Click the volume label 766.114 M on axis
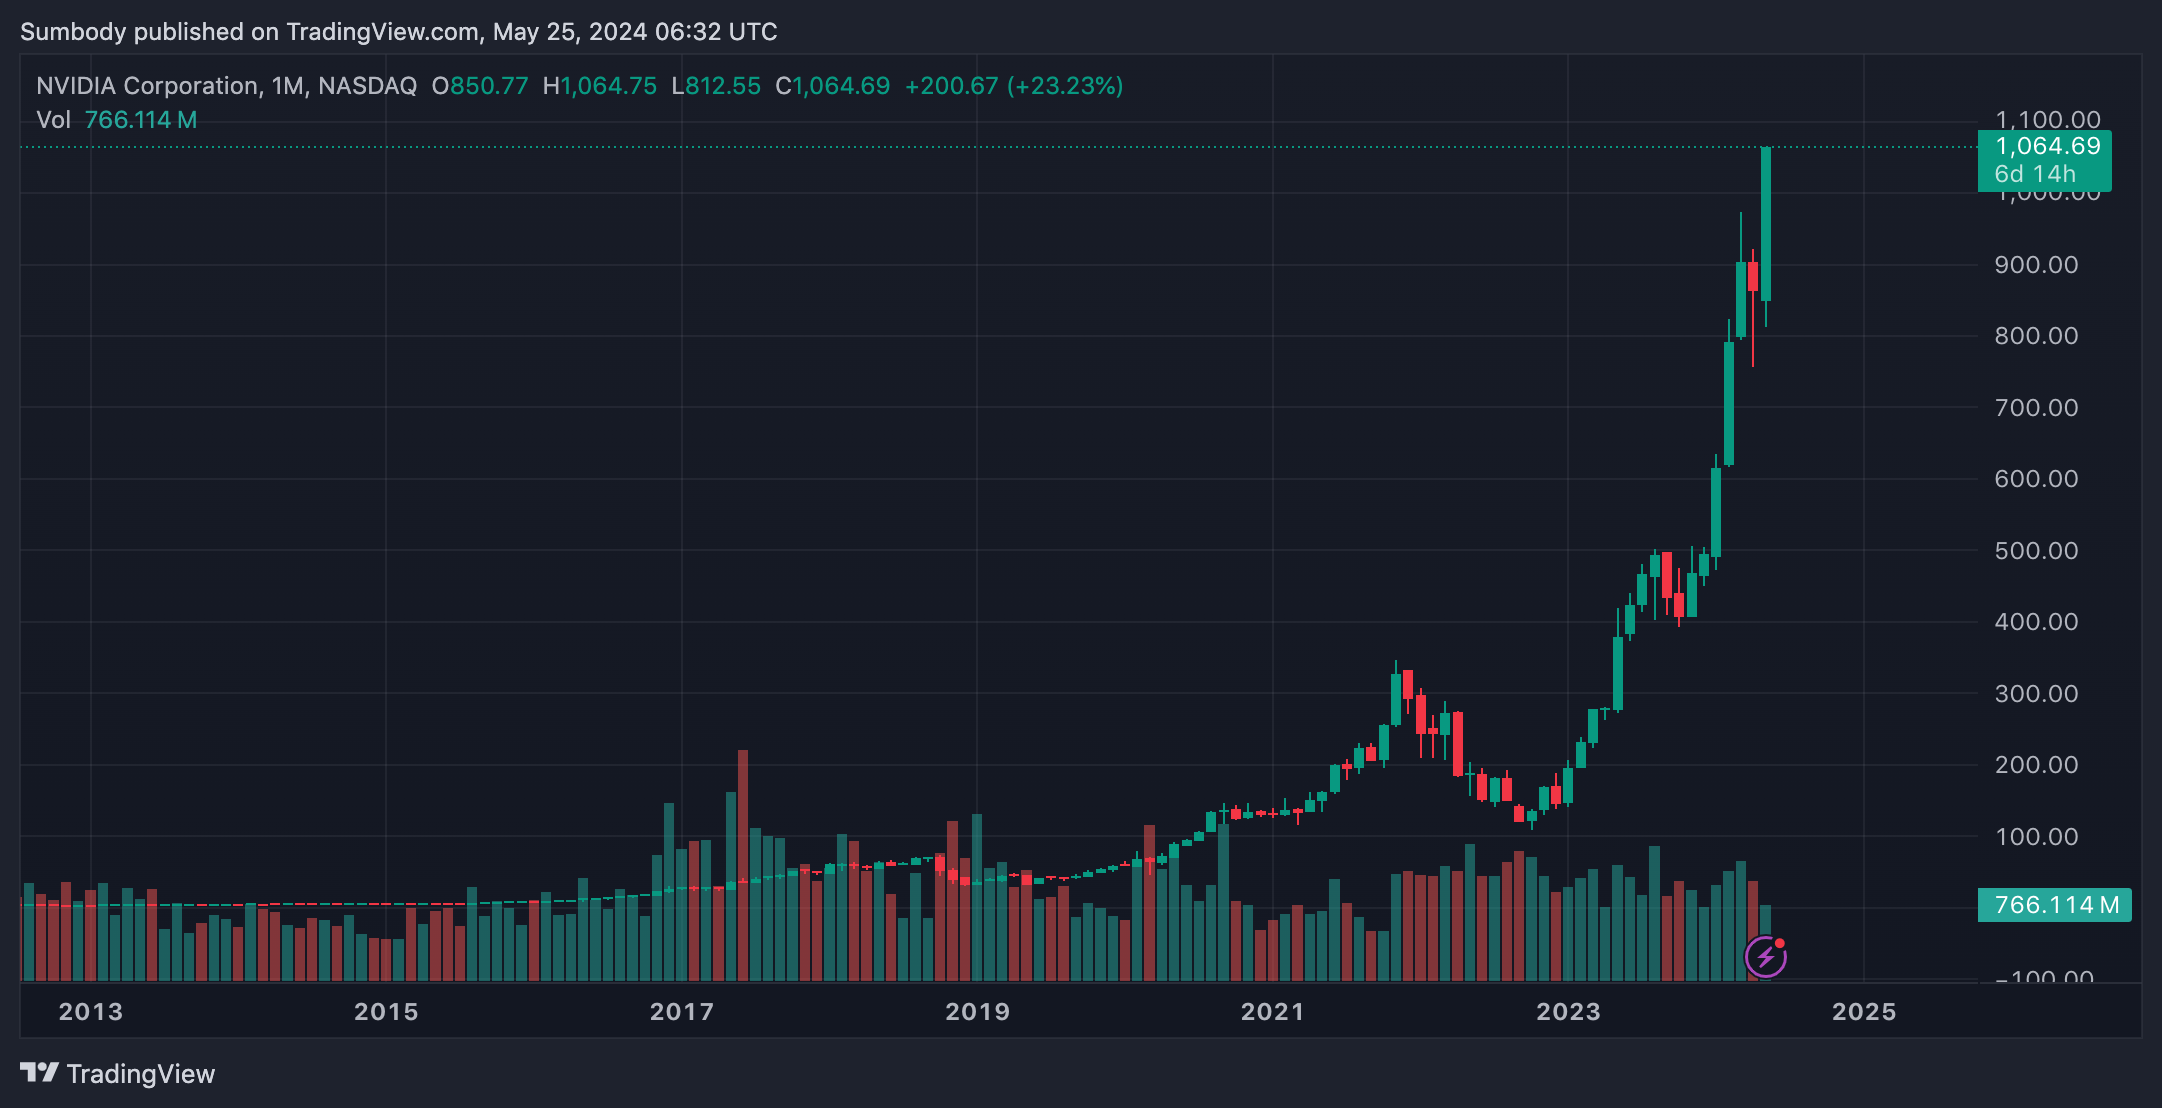Screen dimensions: 2162x1108 click(x=2055, y=905)
